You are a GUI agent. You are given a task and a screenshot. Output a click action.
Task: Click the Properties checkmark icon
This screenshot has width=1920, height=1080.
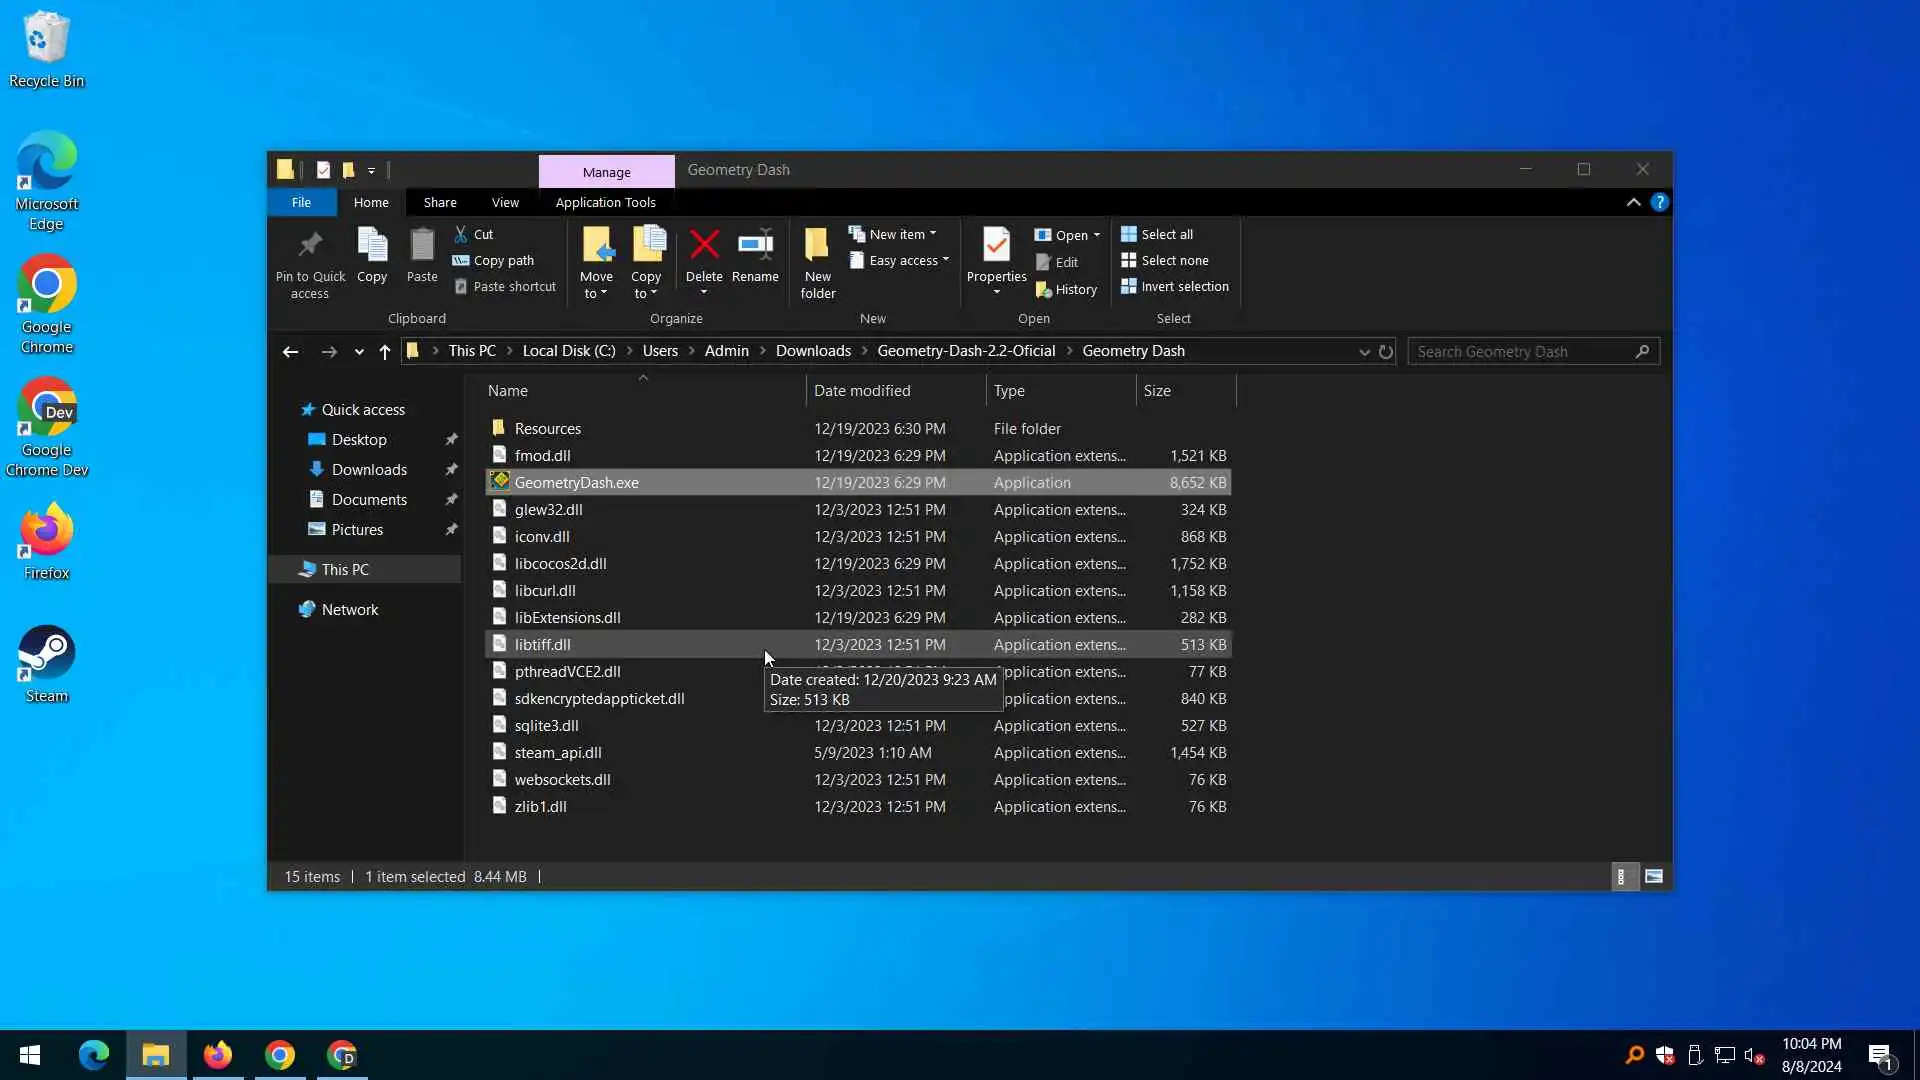click(x=996, y=245)
